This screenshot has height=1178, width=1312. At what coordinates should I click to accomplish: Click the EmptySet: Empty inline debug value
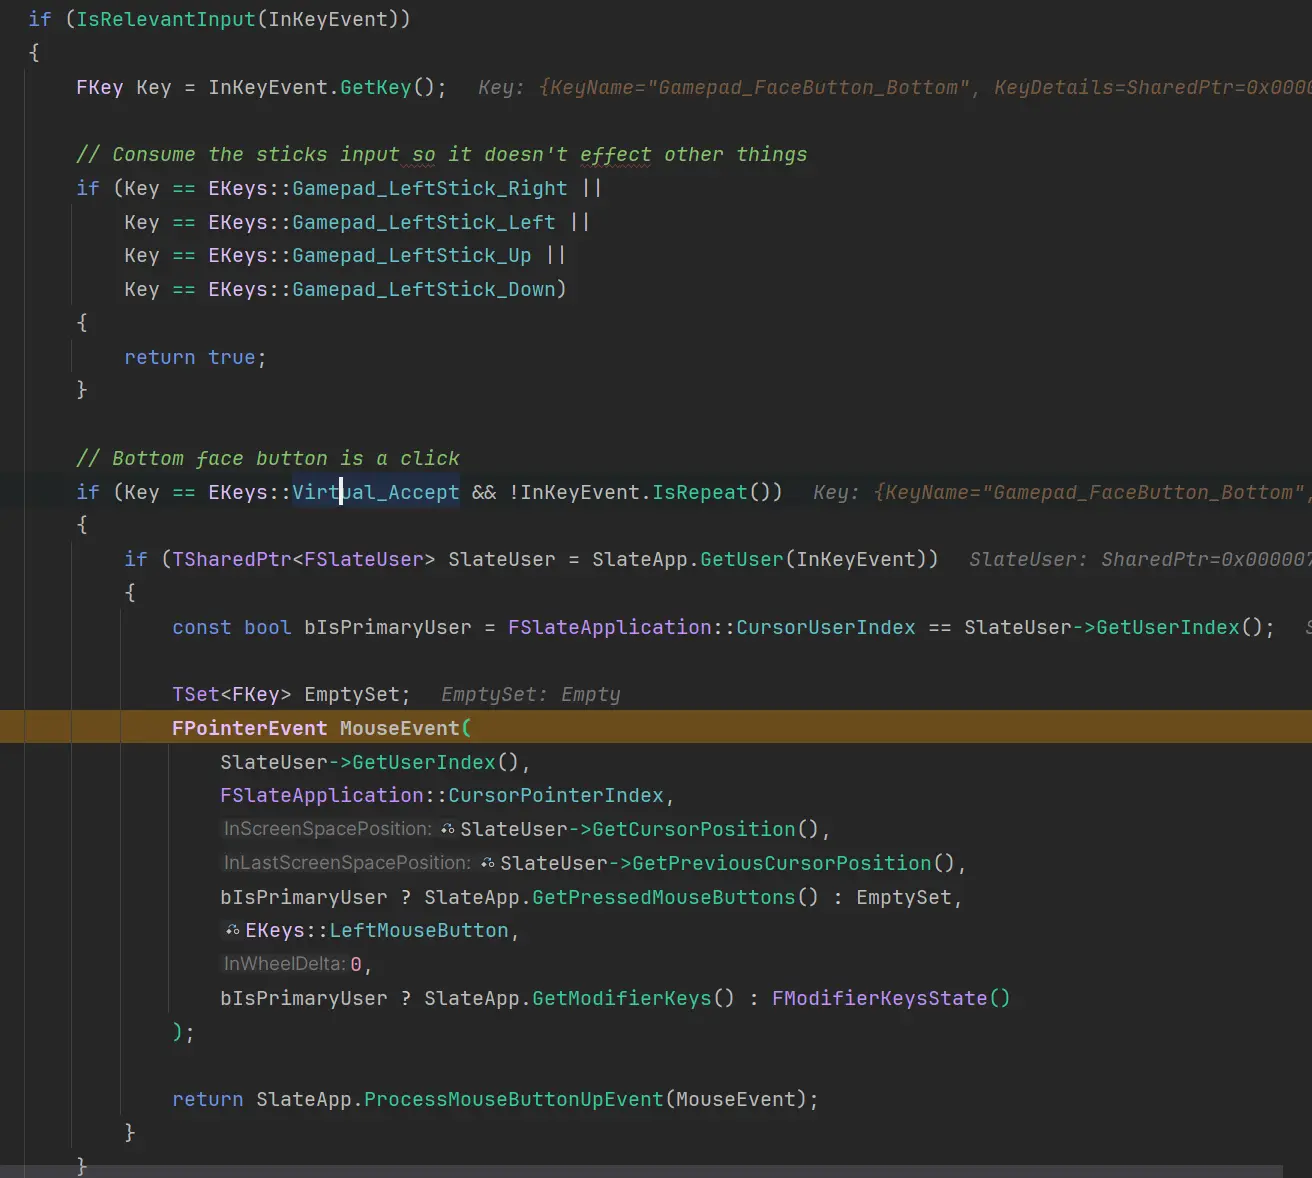530,694
